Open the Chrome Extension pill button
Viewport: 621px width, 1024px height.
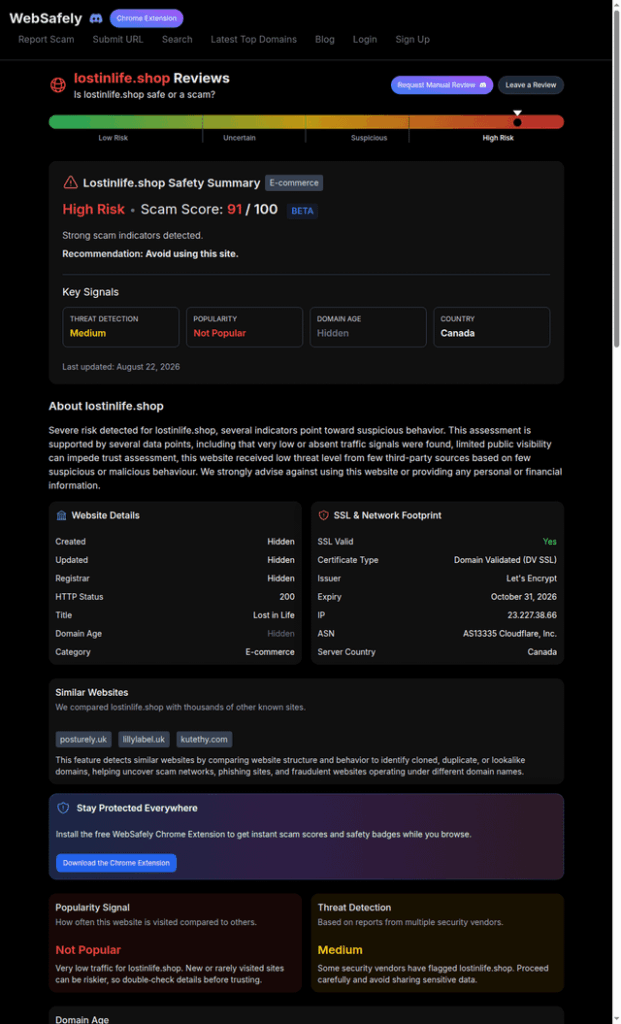click(x=146, y=18)
